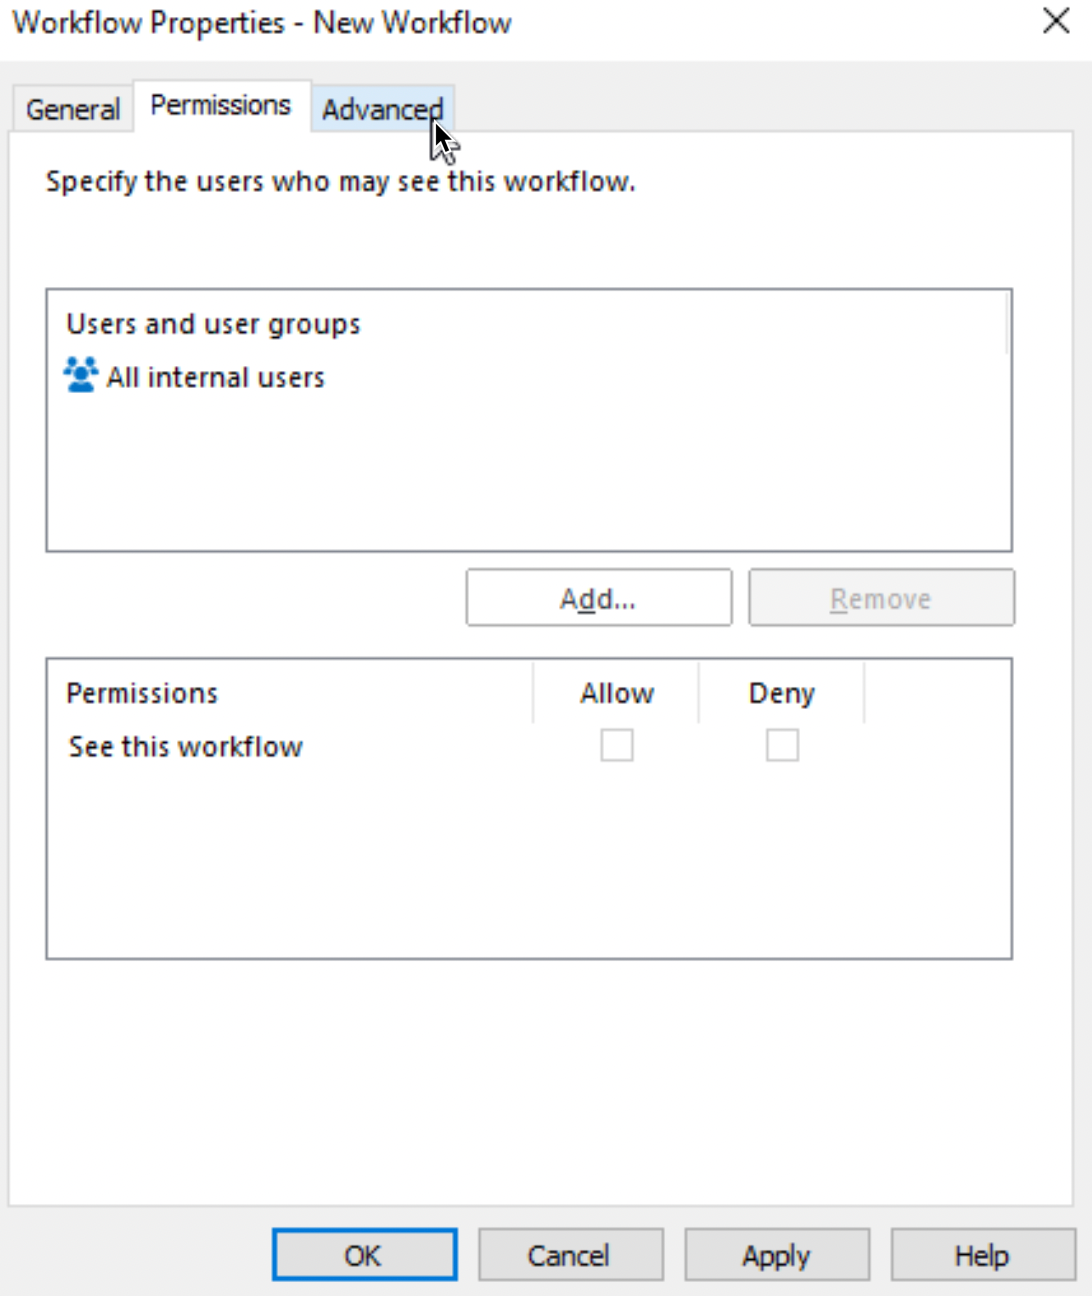Tick the Deny checkbox for See this workflow
The height and width of the screenshot is (1296, 1092).
(x=782, y=745)
